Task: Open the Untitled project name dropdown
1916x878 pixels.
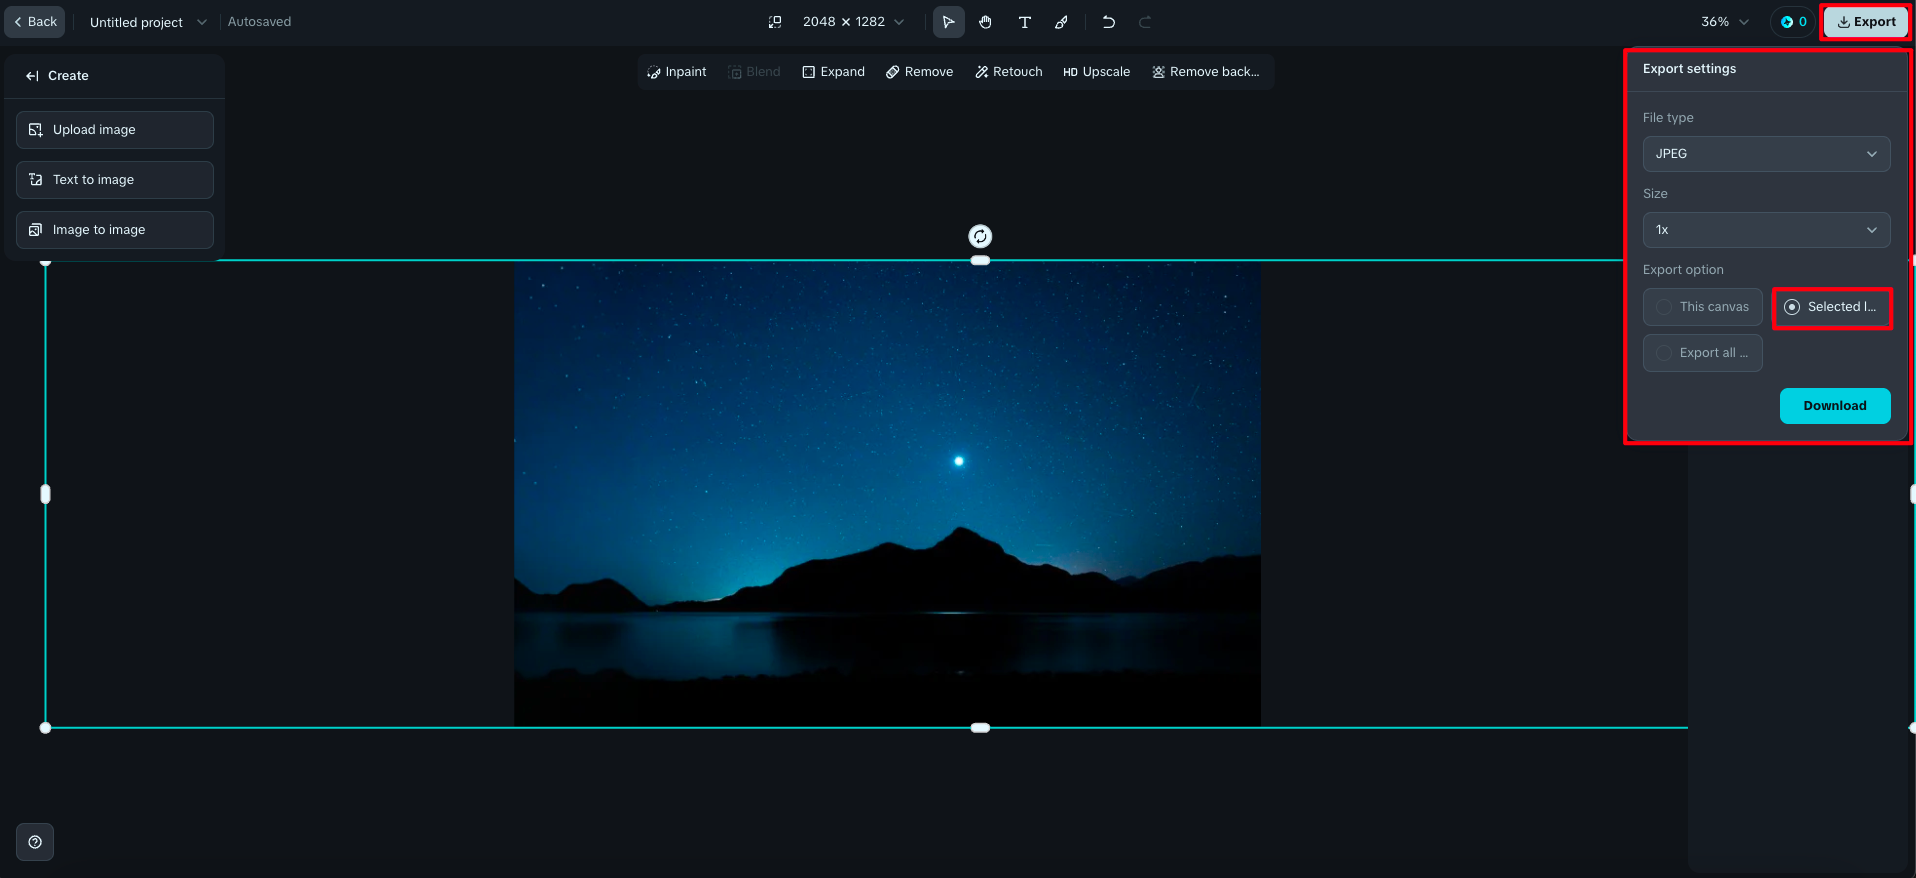Action: [147, 22]
